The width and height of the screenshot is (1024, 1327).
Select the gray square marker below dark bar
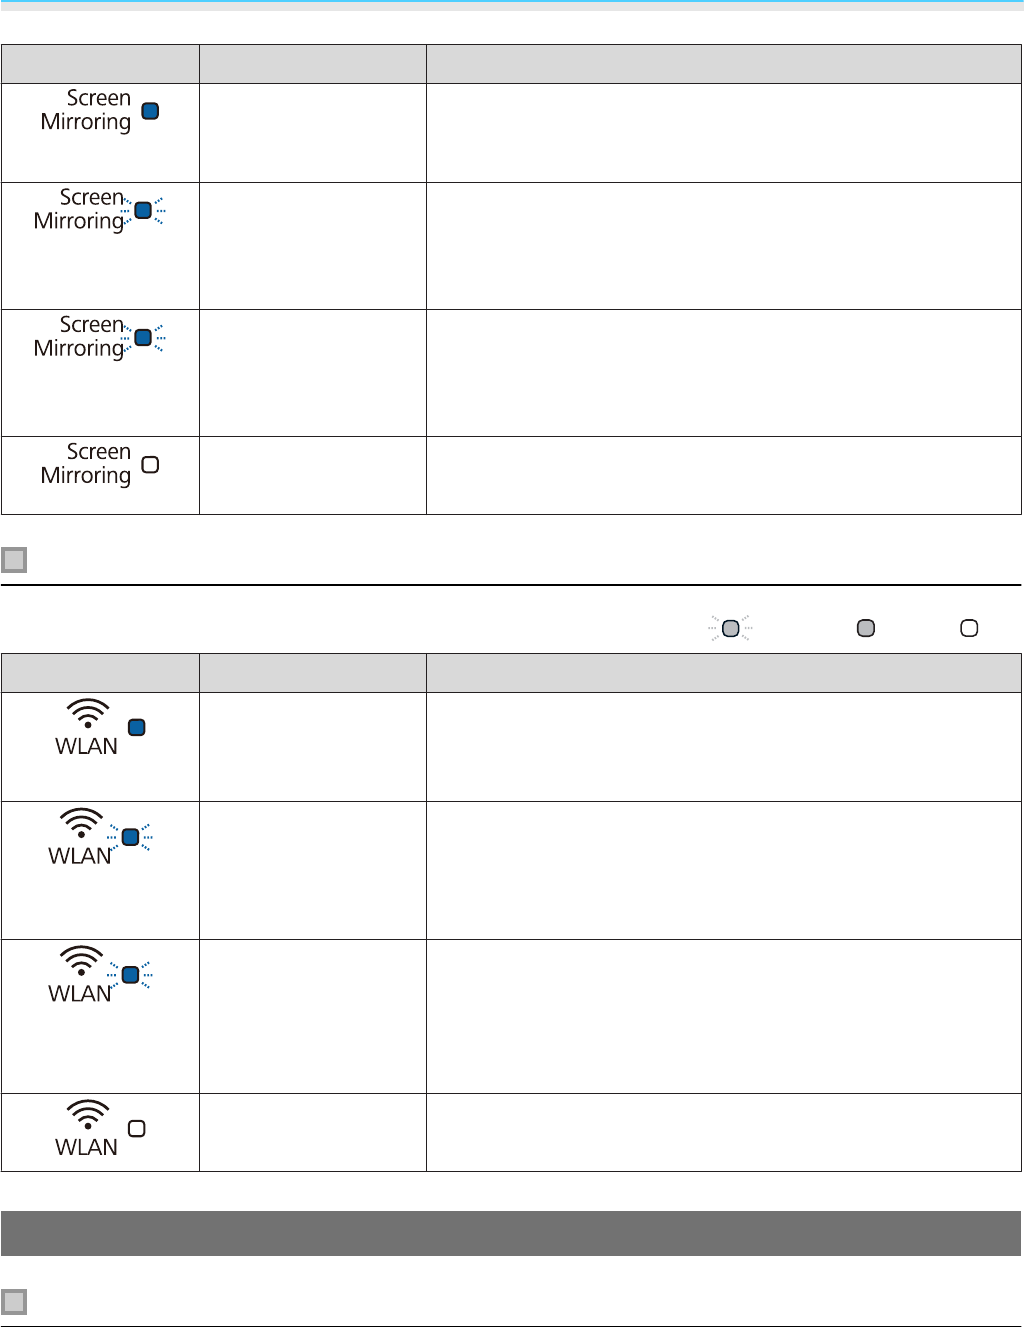tap(14, 1301)
